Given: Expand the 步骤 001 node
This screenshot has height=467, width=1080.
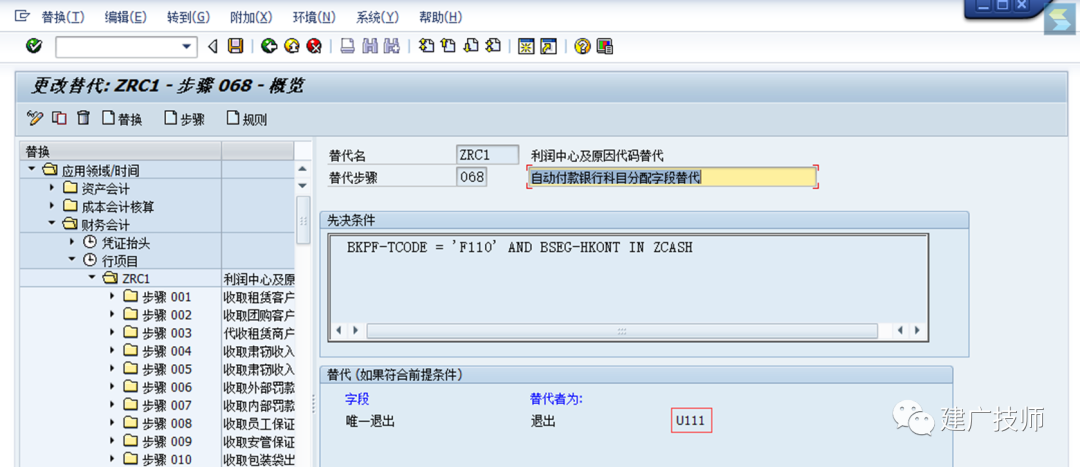Looking at the screenshot, I should 112,296.
